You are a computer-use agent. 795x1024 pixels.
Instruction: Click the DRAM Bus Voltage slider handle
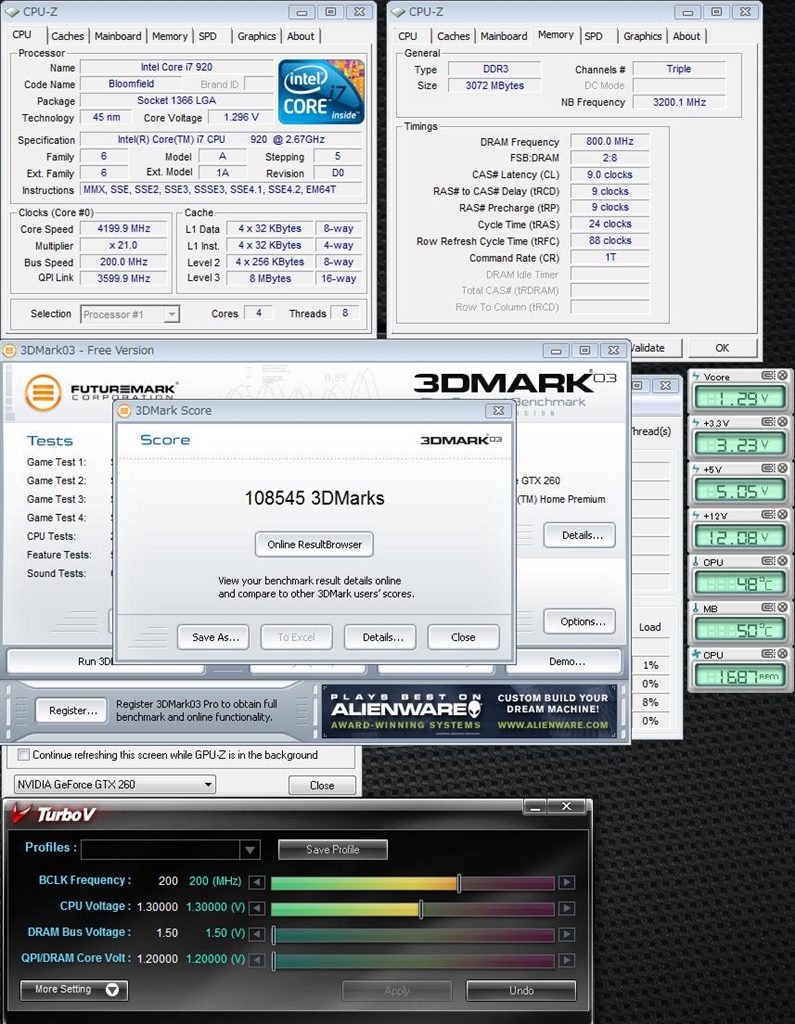pyautogui.click(x=274, y=935)
